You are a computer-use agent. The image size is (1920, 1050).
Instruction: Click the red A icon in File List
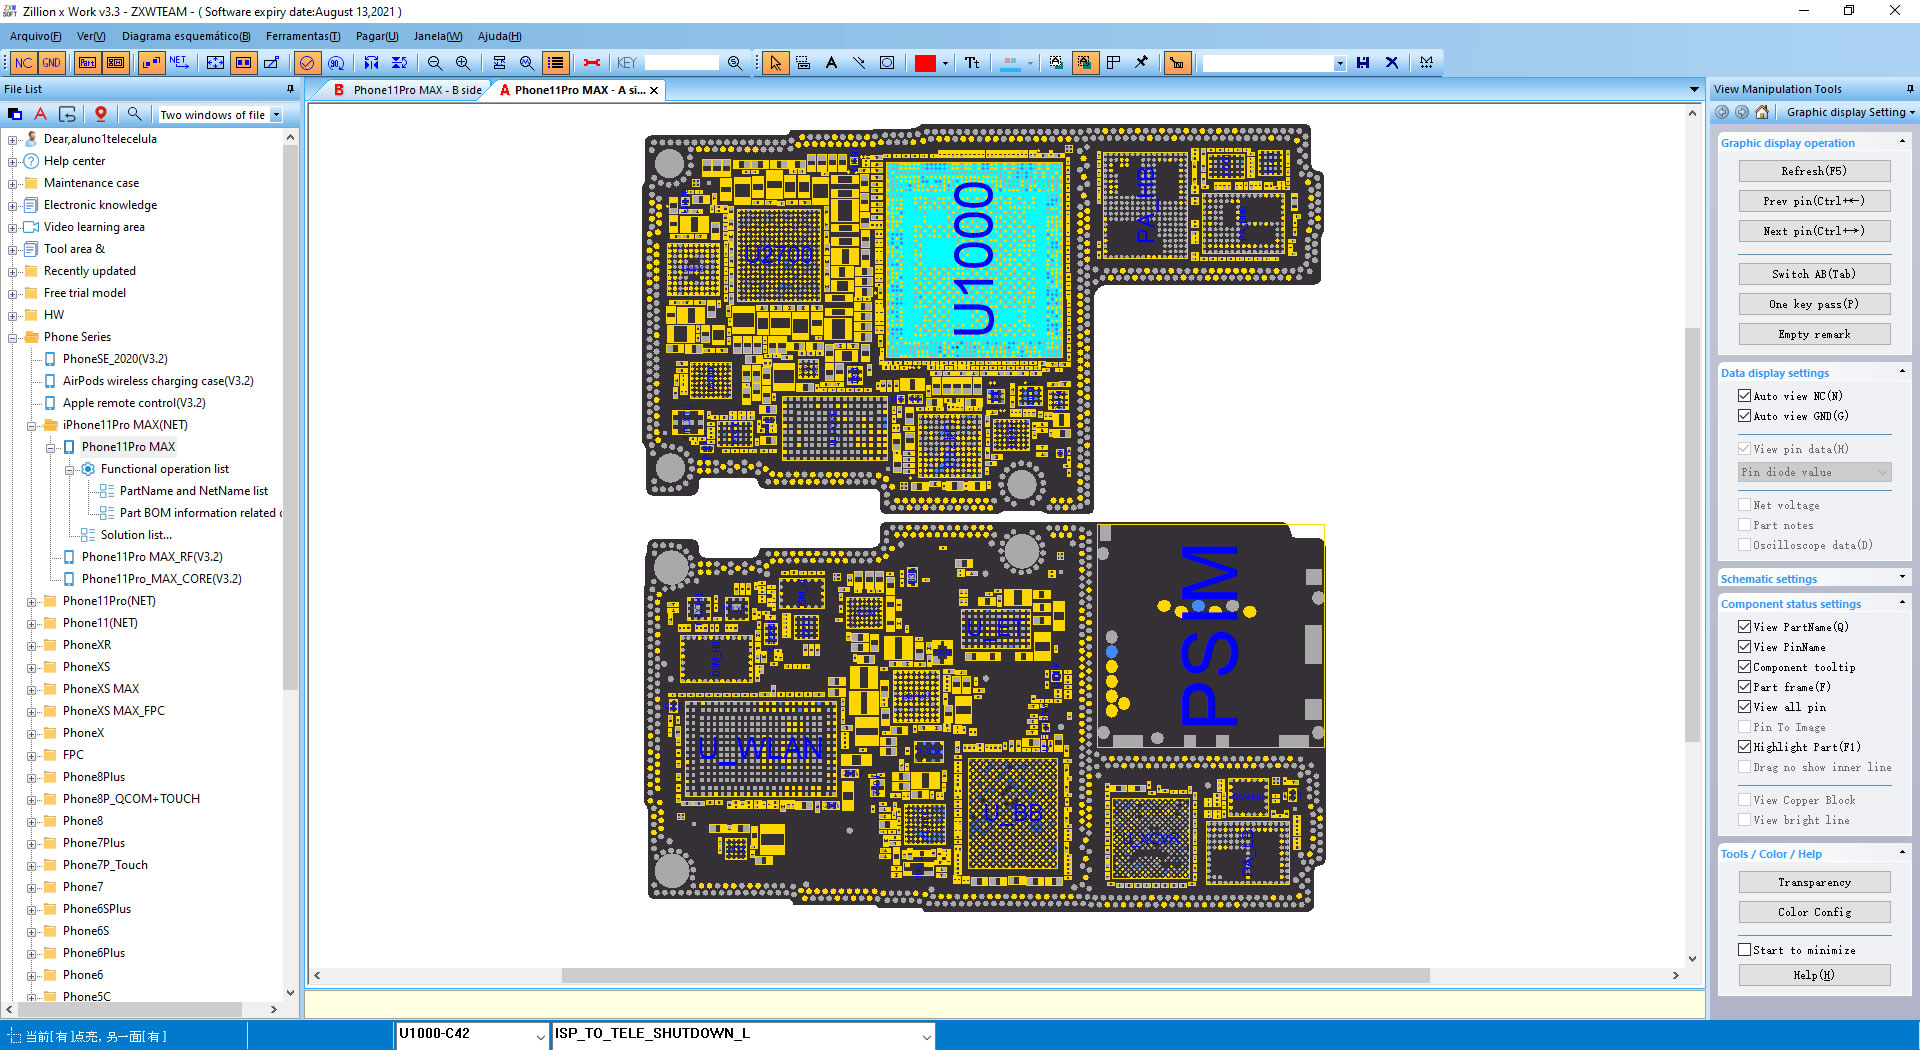click(x=41, y=114)
